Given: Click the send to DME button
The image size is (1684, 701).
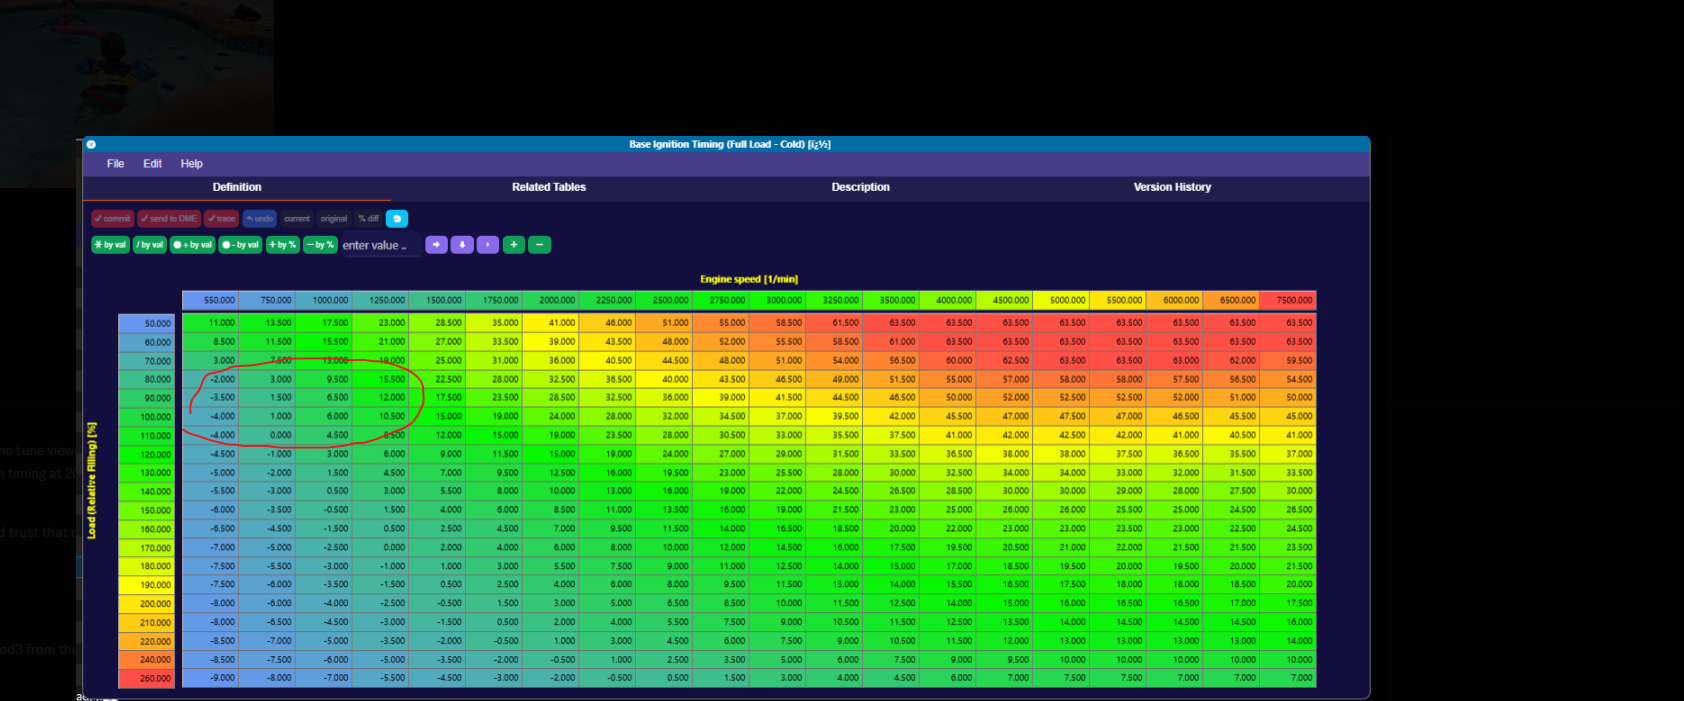Looking at the screenshot, I should pyautogui.click(x=169, y=219).
